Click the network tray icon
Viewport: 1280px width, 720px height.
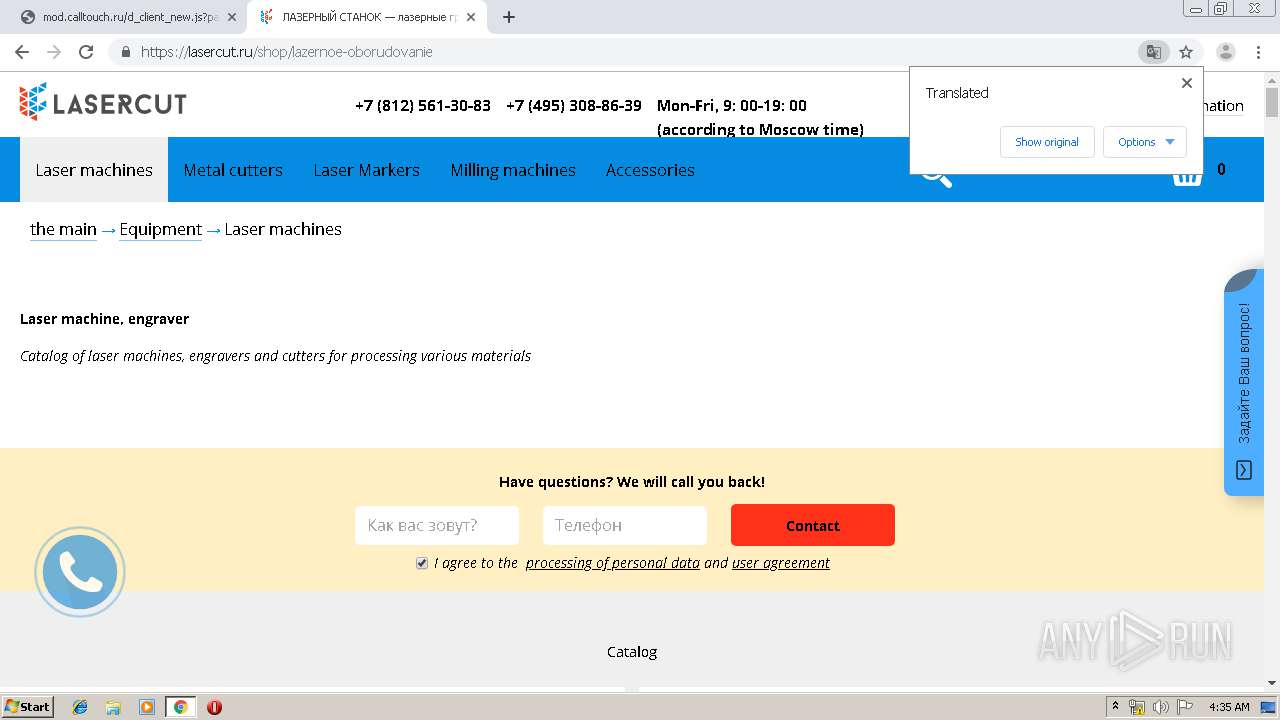click(x=1137, y=707)
